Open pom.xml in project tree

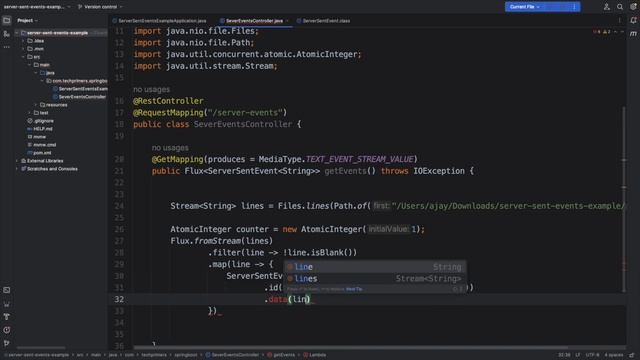tap(39, 153)
